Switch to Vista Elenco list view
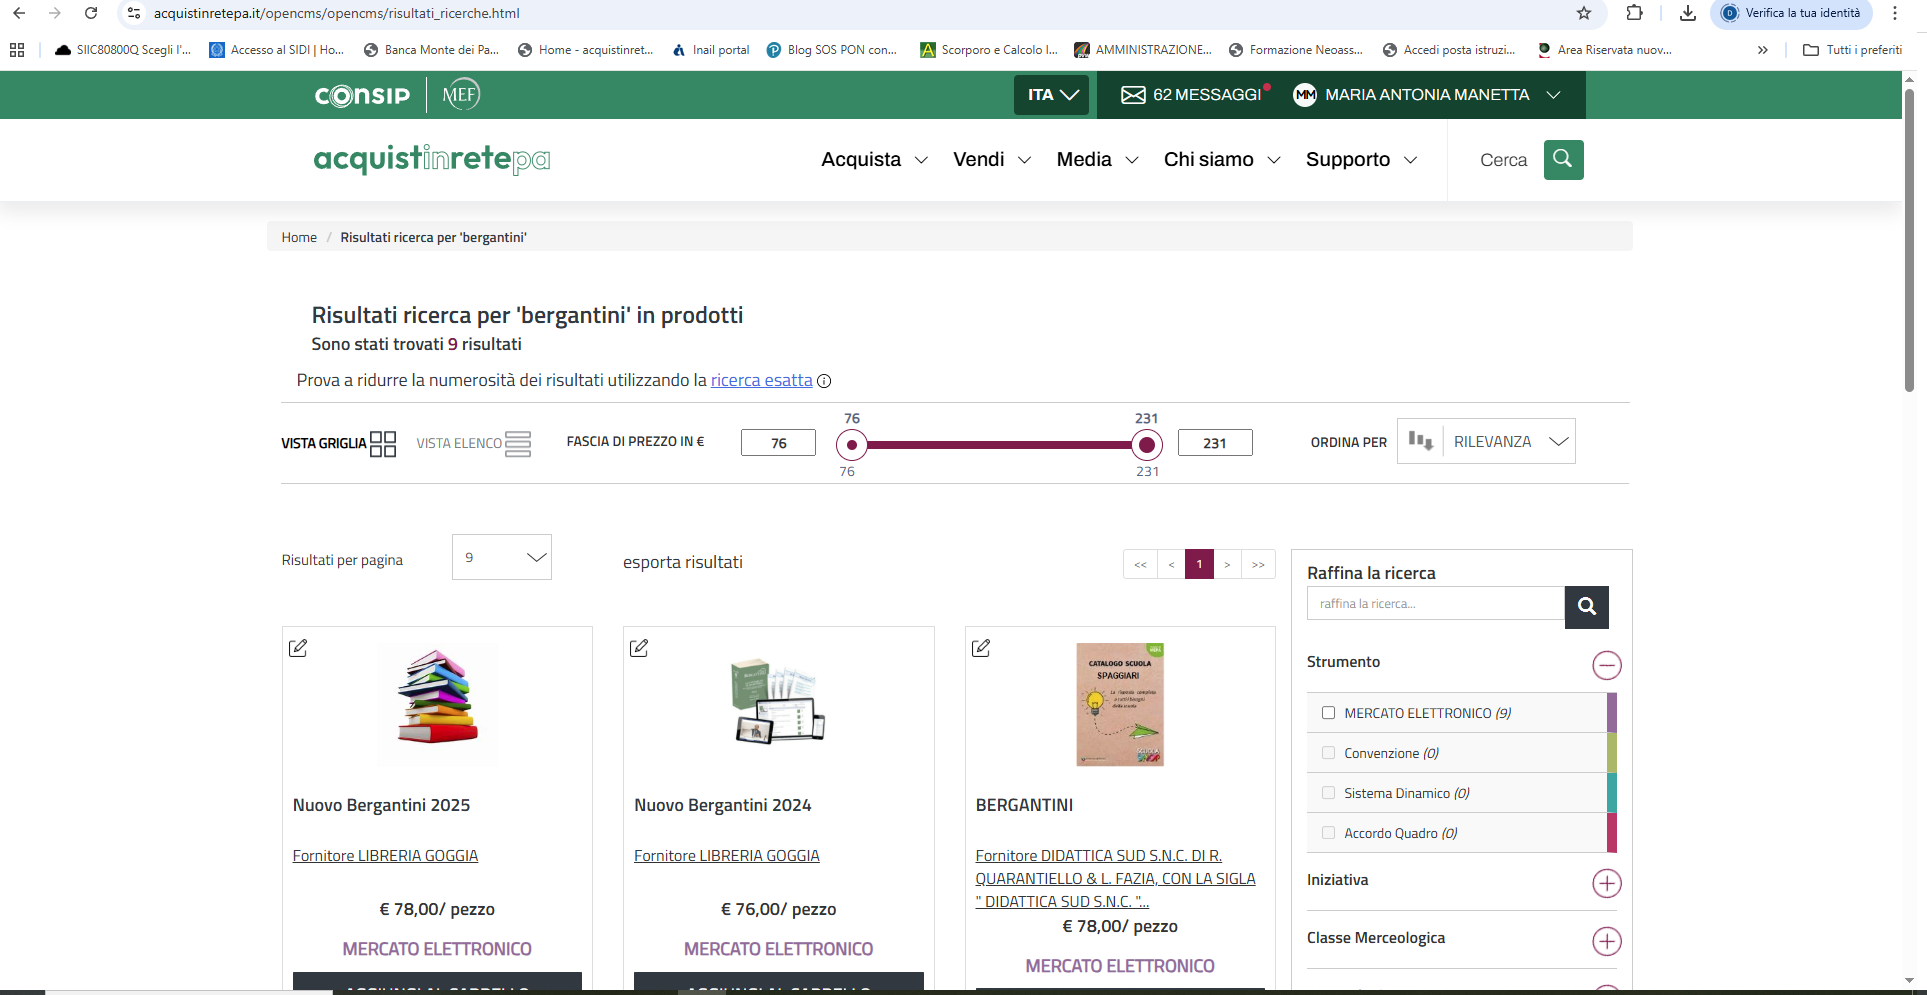1927x995 pixels. coord(474,443)
